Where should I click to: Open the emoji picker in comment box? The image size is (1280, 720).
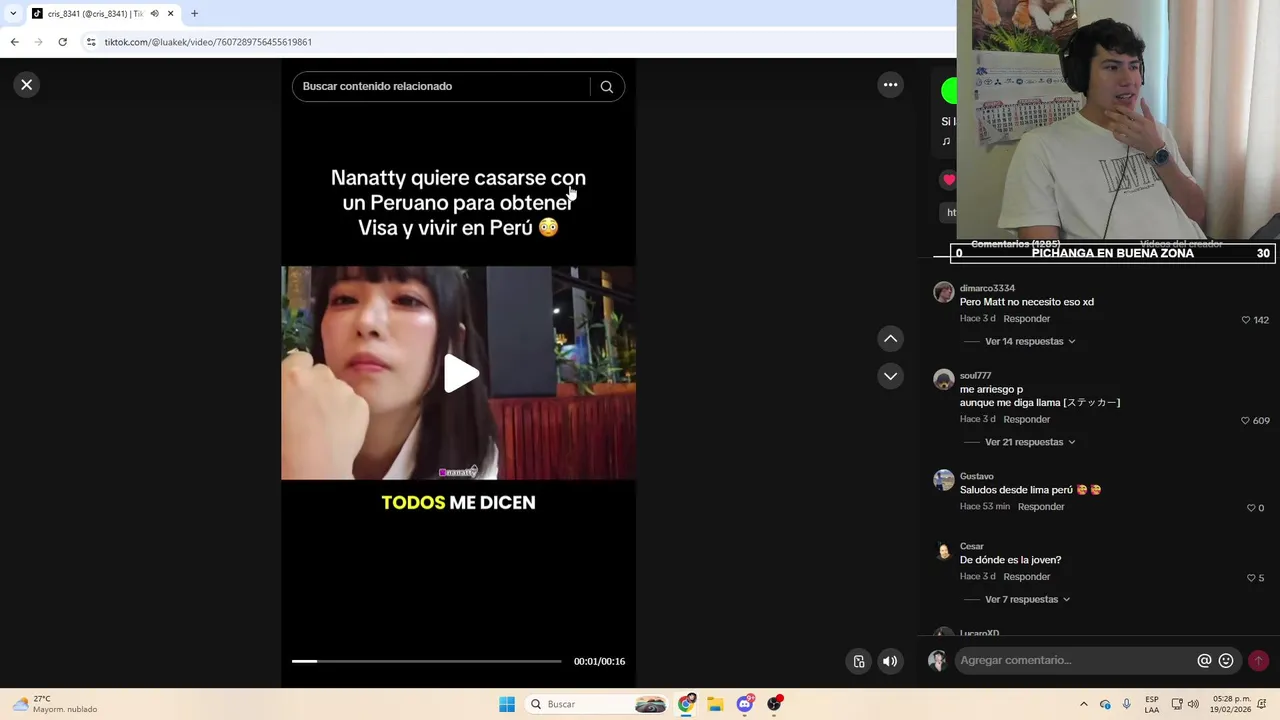[1226, 661]
